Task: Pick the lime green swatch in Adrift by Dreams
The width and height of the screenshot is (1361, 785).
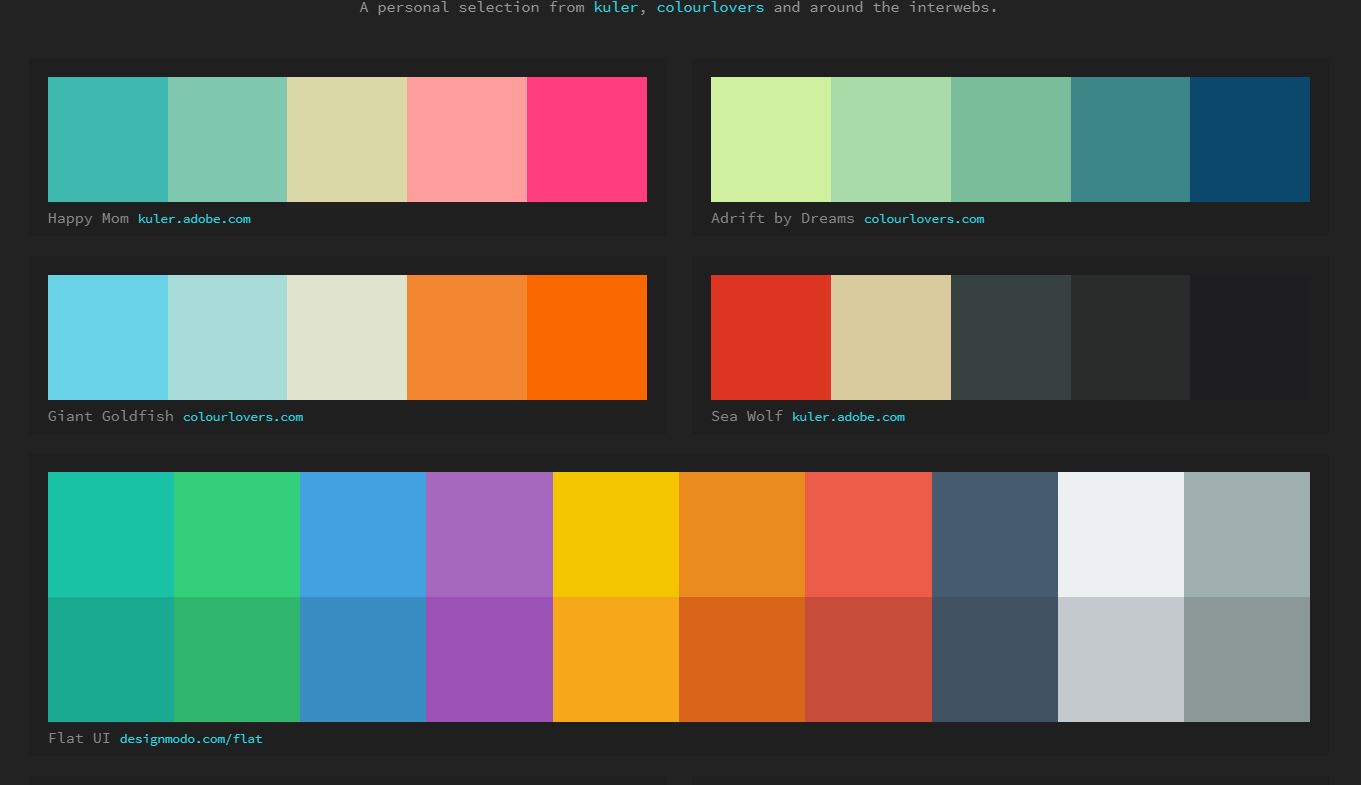Action: (771, 139)
